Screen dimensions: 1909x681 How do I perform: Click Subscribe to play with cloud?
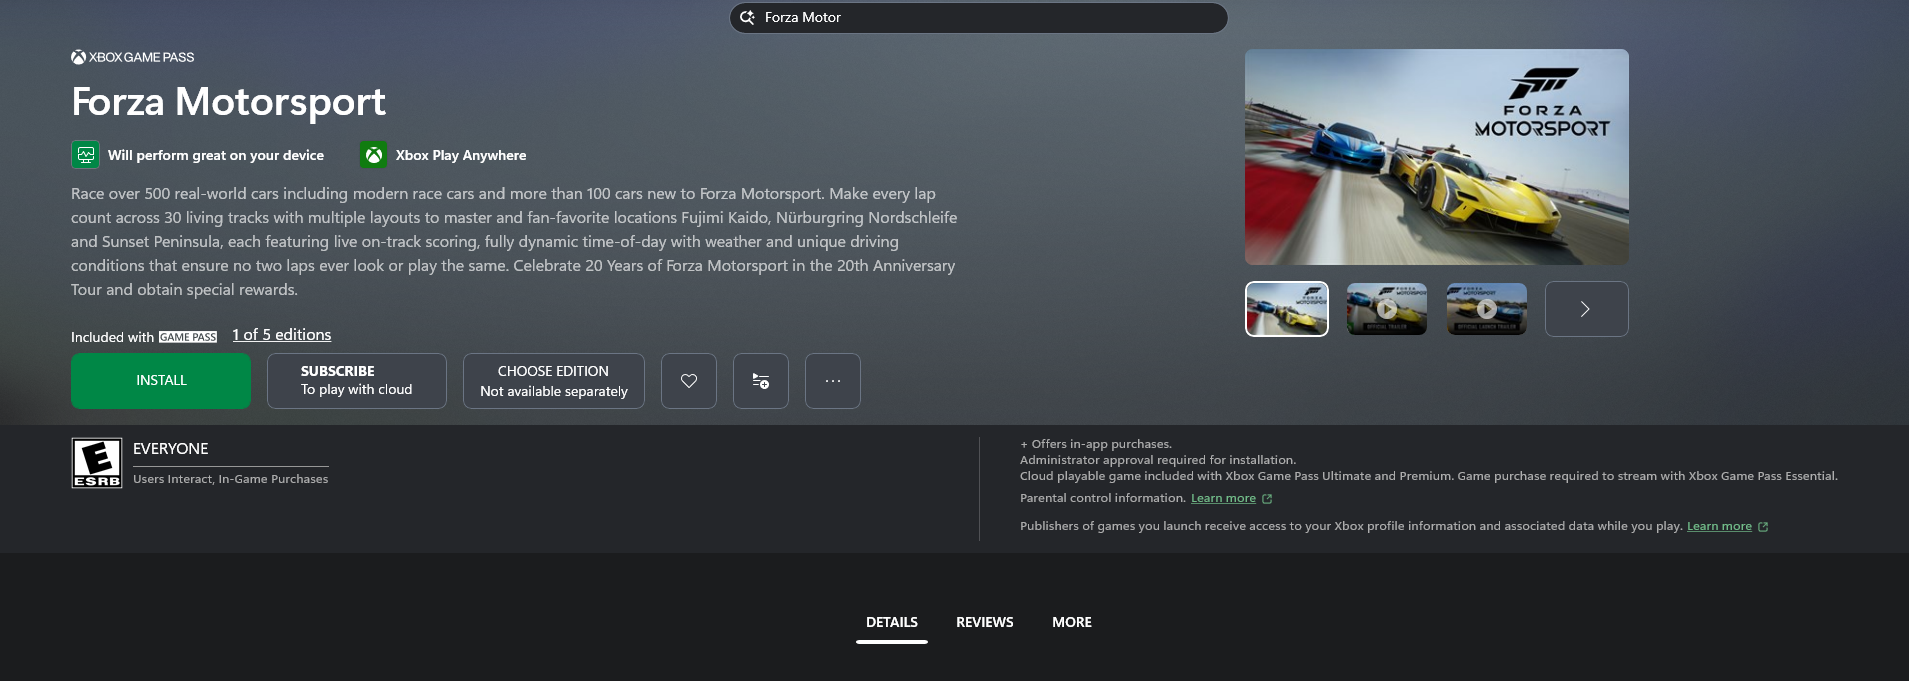click(356, 381)
